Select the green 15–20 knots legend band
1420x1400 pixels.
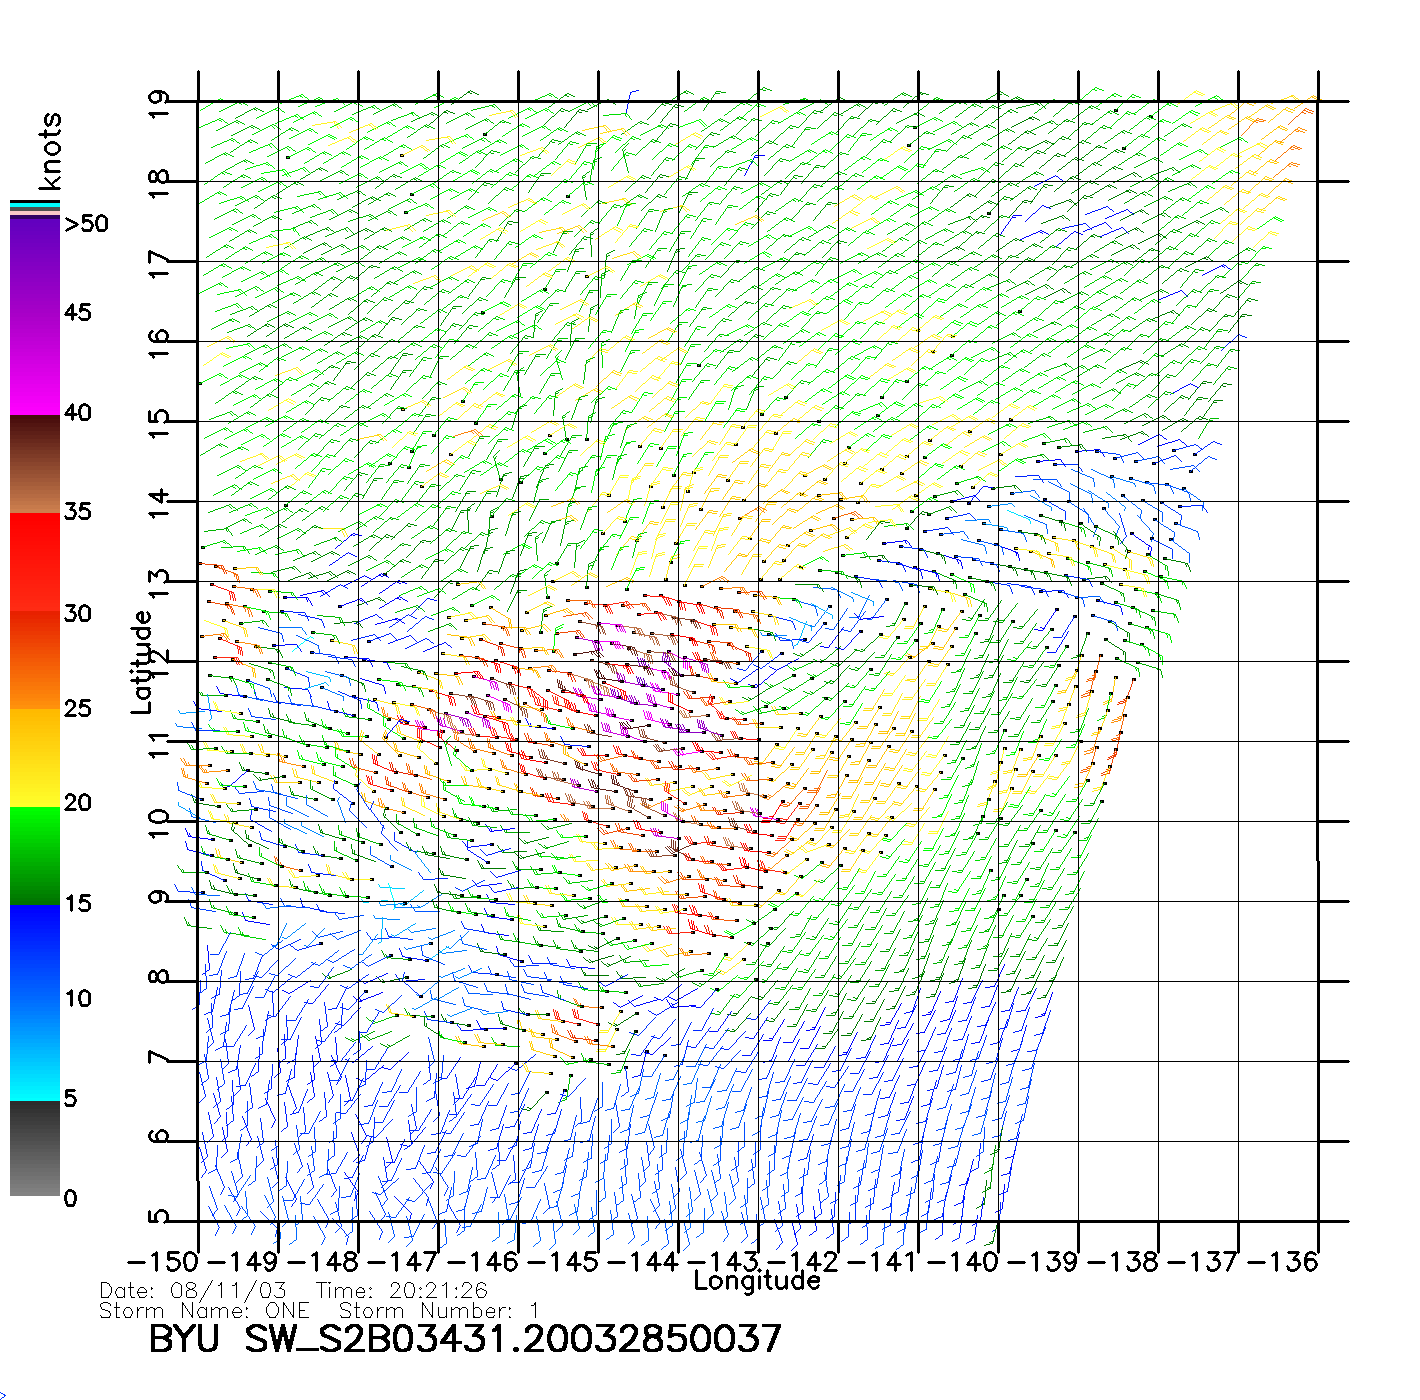click(35, 855)
